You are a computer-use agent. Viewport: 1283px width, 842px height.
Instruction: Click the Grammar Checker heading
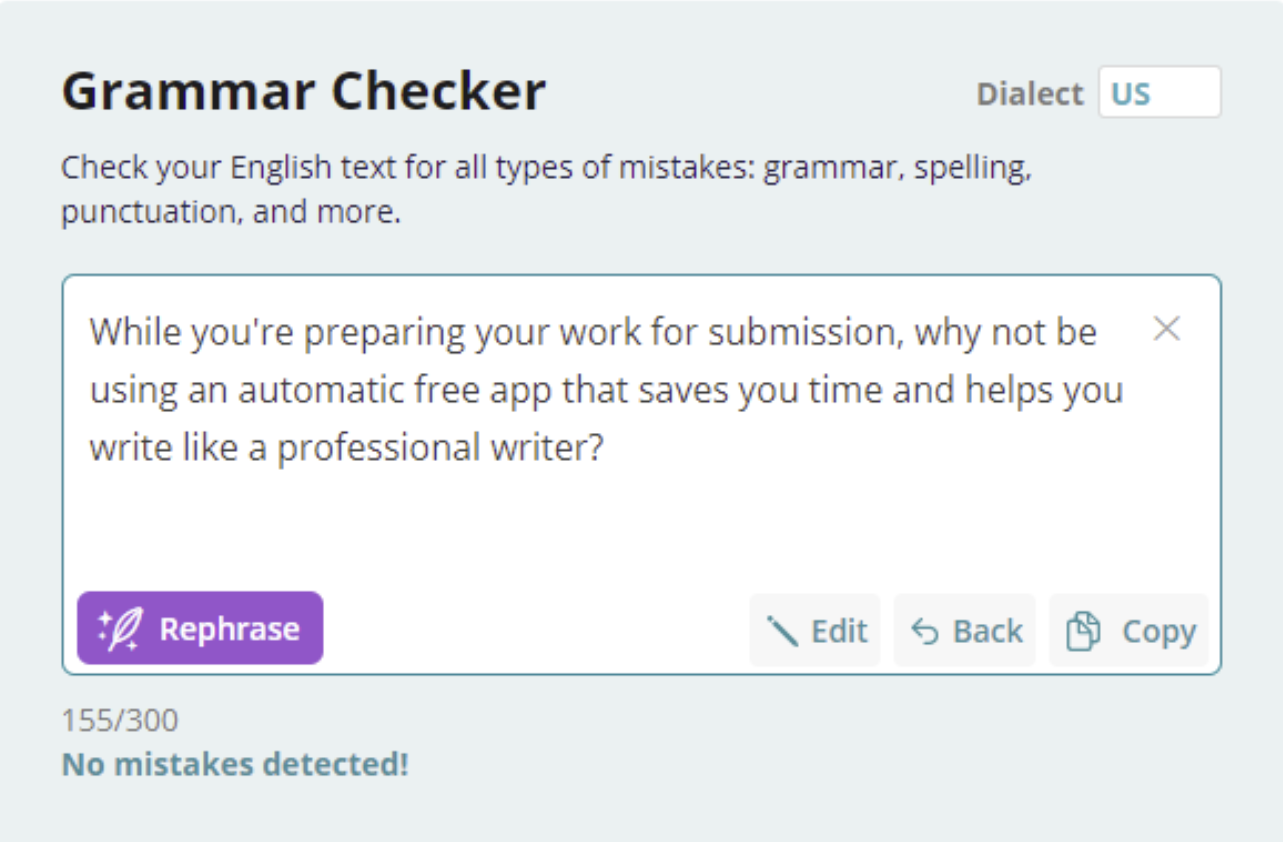pos(304,91)
